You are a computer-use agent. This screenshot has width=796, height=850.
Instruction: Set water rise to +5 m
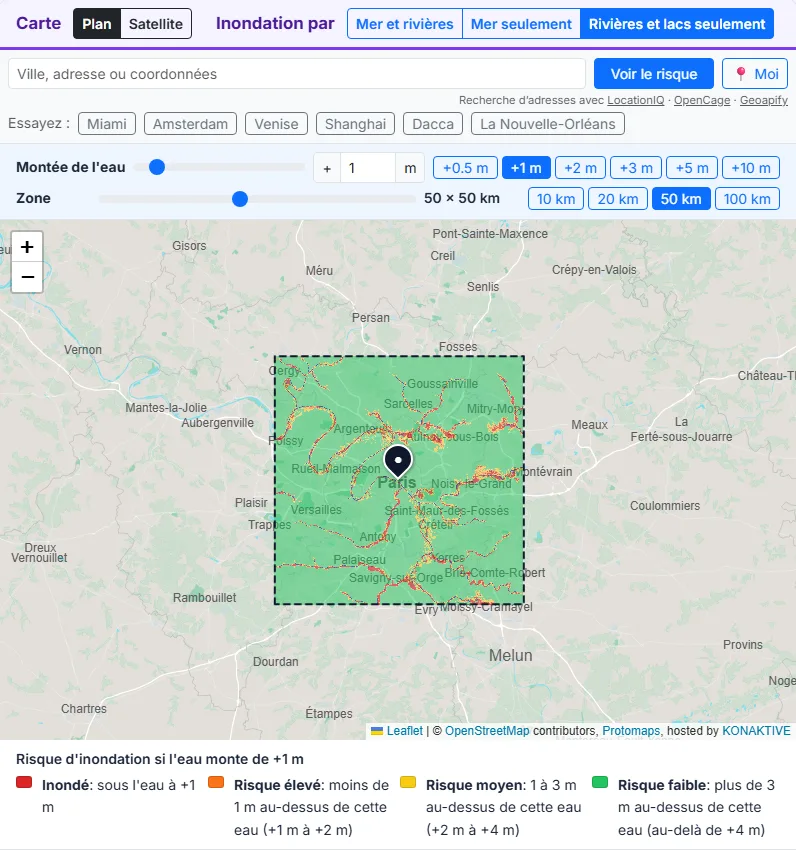pyautogui.click(x=692, y=168)
